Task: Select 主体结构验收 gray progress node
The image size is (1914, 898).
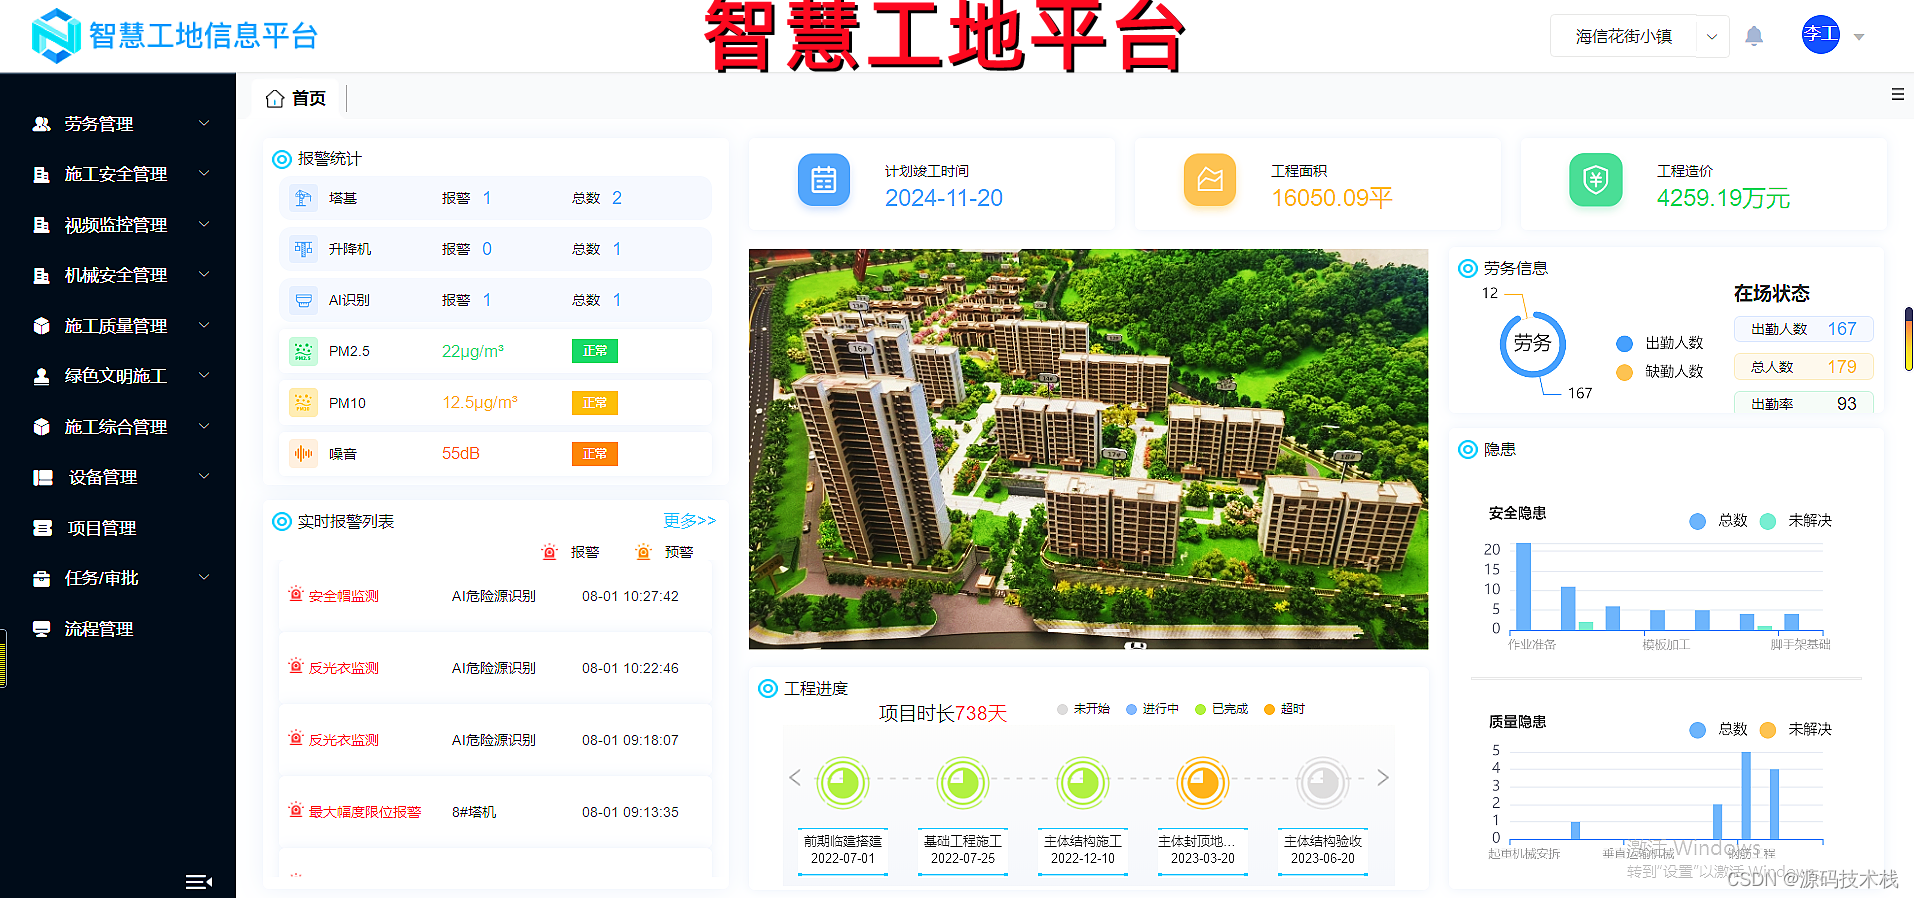Action: (1323, 783)
